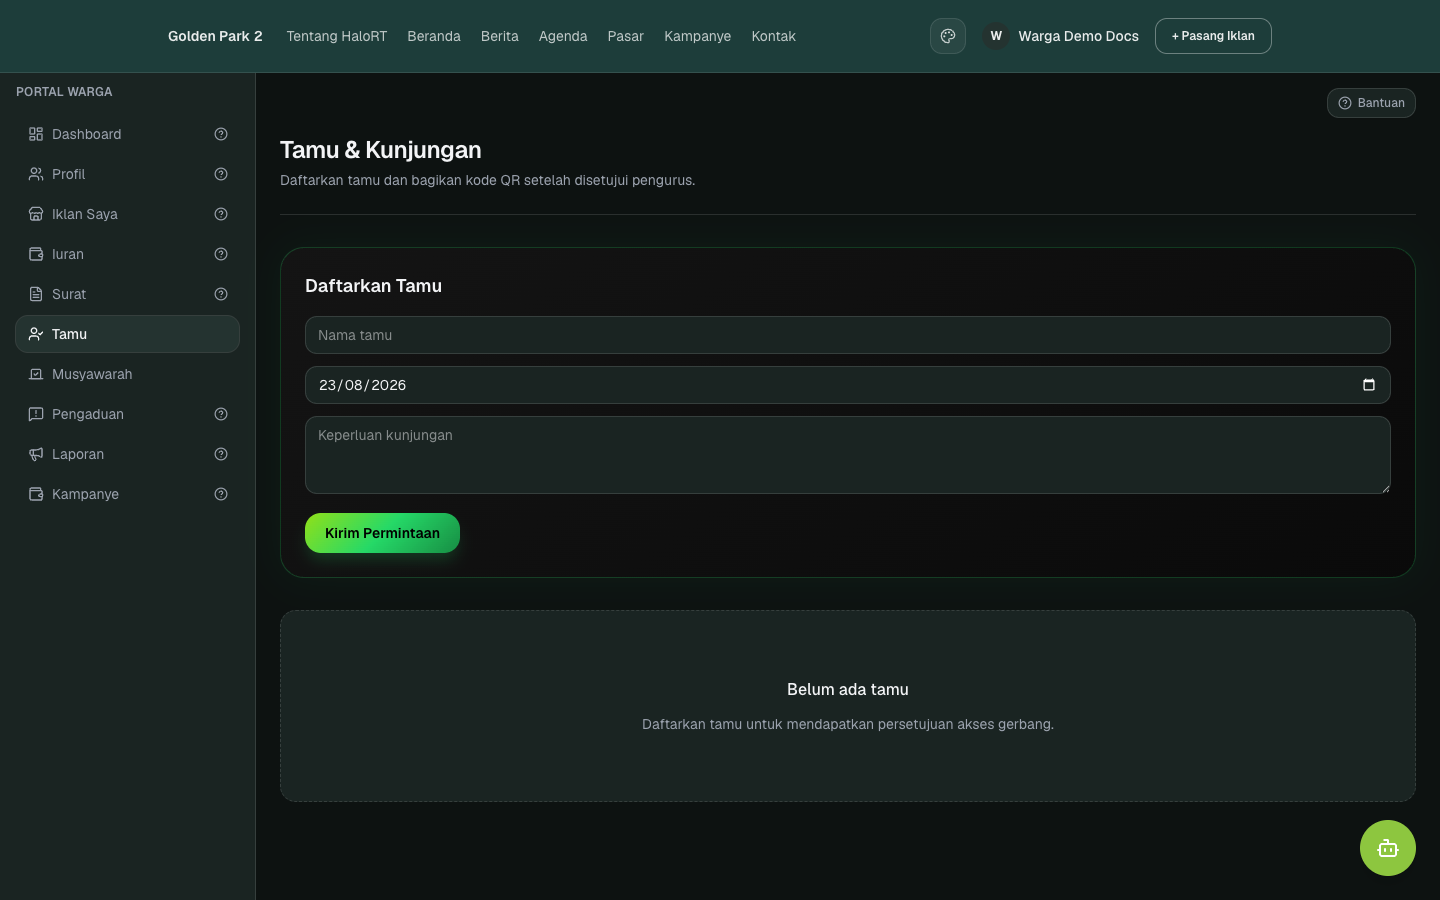Click the help icon next to Profil
Image resolution: width=1440 pixels, height=900 pixels.
click(x=221, y=174)
